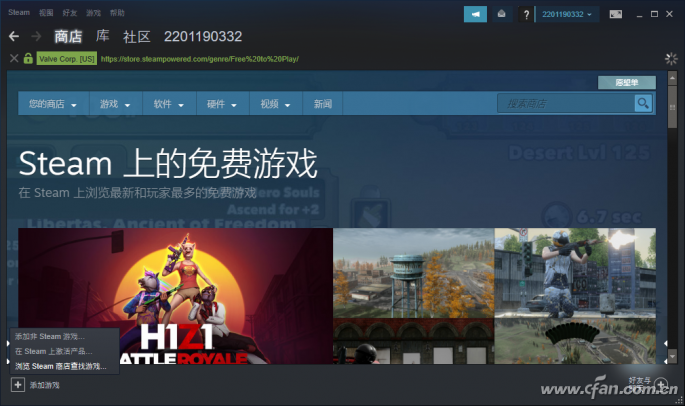Click the Steam 上的免费游戏 heading
Image resolution: width=685 pixels, height=406 pixels.
pyautogui.click(x=168, y=163)
